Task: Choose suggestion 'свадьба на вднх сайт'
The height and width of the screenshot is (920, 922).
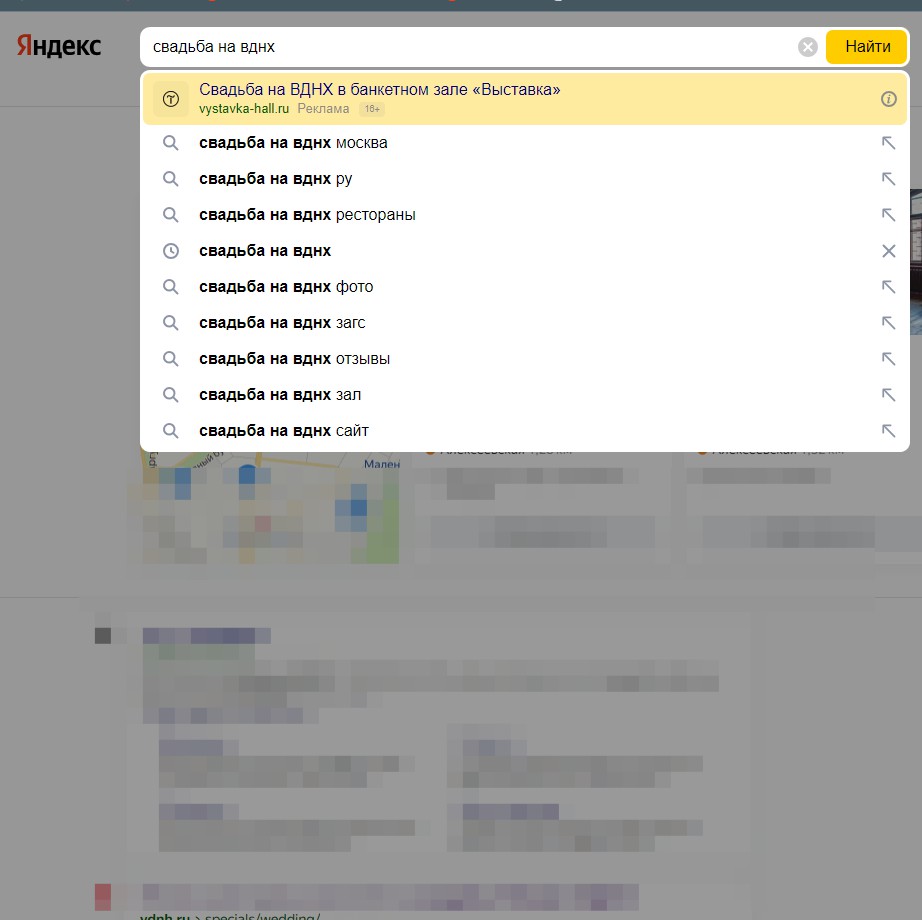Action: (525, 431)
